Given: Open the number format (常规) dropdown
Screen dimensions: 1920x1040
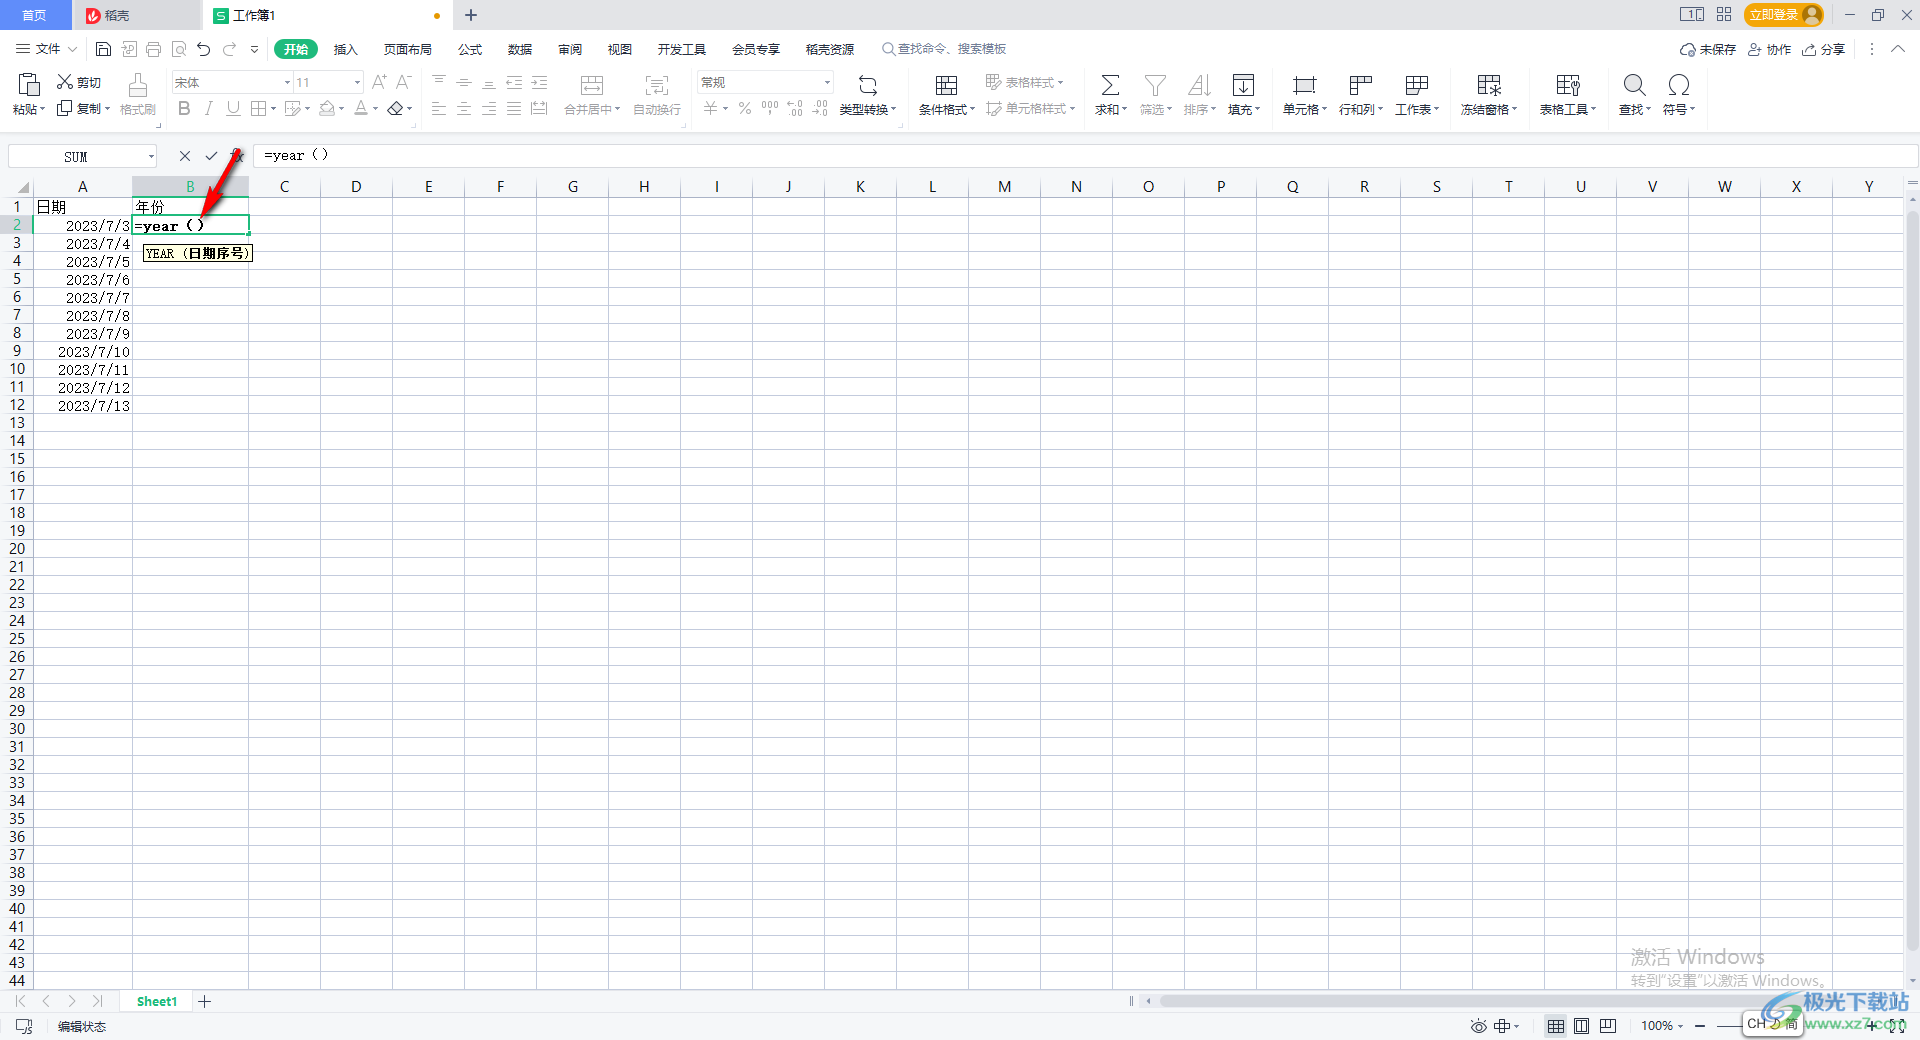Looking at the screenshot, I should point(827,83).
